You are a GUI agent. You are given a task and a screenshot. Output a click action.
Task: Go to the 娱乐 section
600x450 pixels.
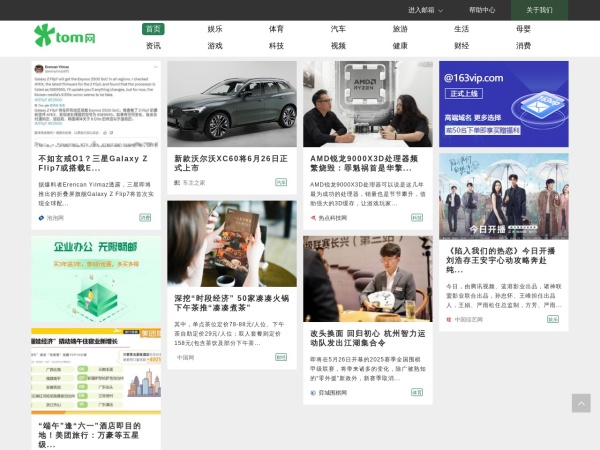215,29
